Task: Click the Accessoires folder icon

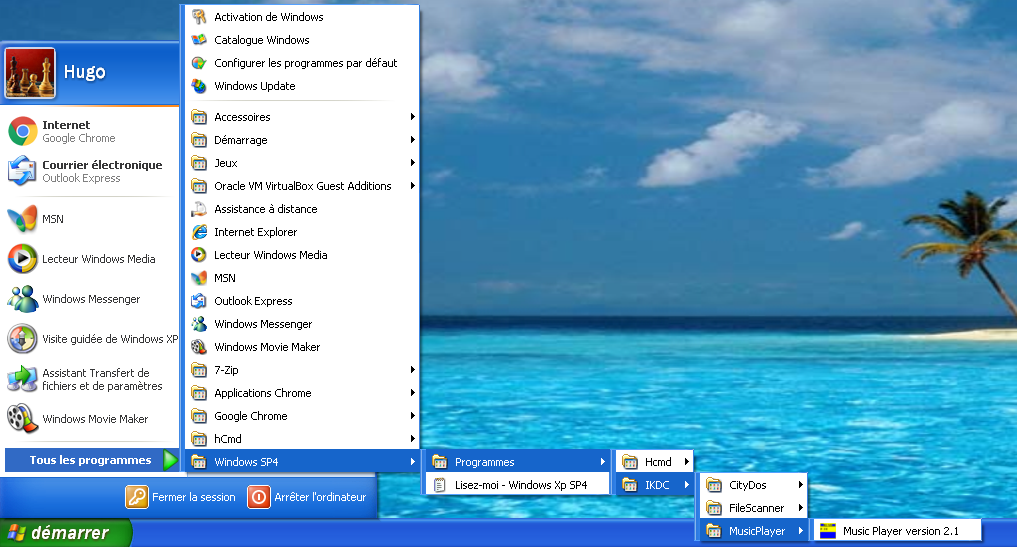Action: [x=199, y=117]
